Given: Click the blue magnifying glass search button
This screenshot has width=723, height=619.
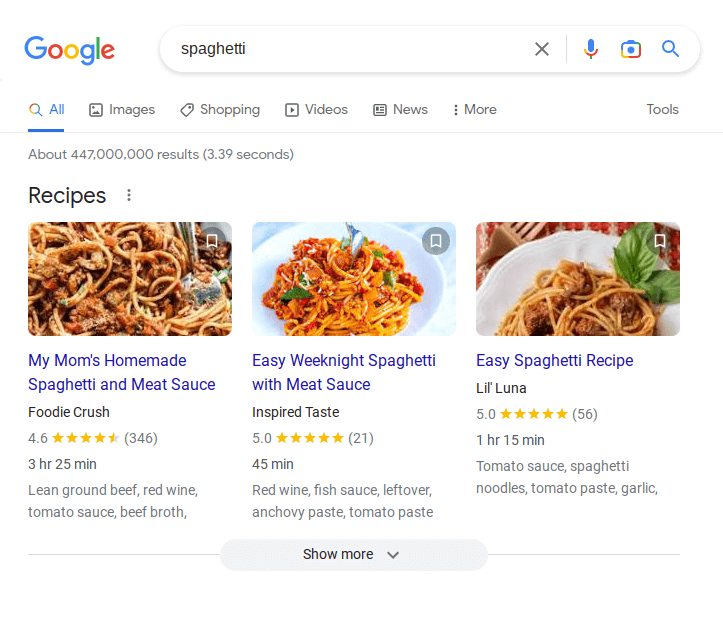Looking at the screenshot, I should click(x=670, y=48).
